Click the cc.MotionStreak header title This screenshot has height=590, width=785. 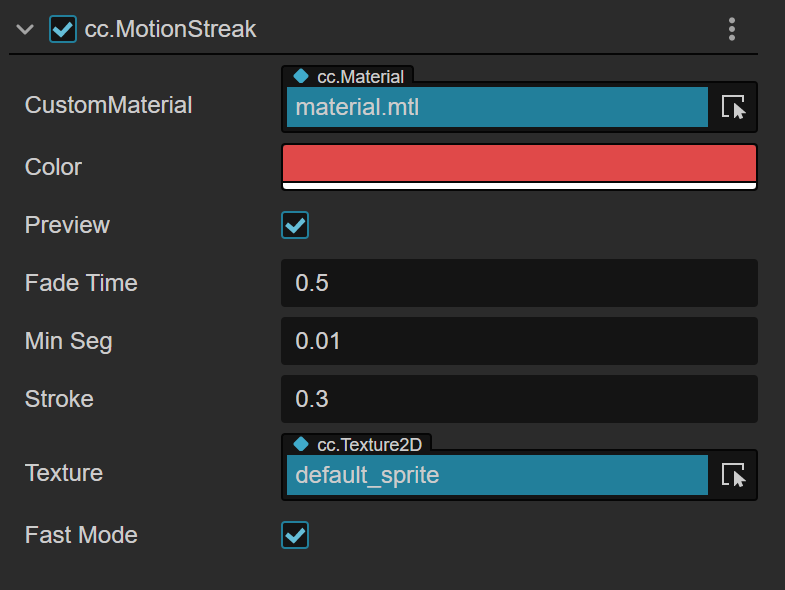point(171,29)
